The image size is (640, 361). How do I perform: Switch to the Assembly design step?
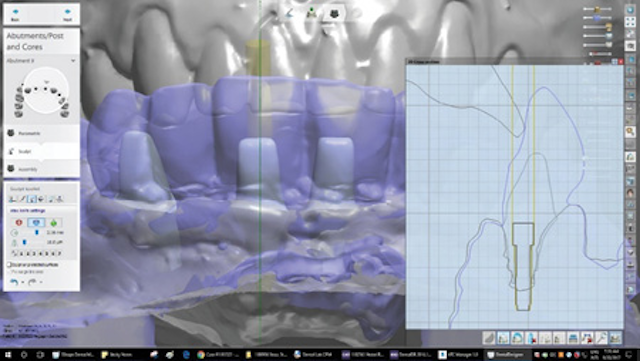tap(42, 169)
